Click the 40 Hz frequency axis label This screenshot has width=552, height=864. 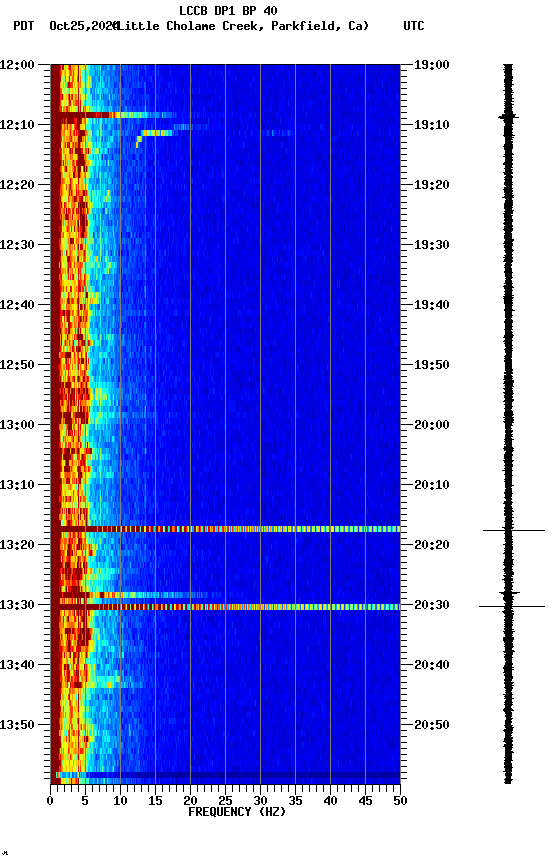(330, 801)
